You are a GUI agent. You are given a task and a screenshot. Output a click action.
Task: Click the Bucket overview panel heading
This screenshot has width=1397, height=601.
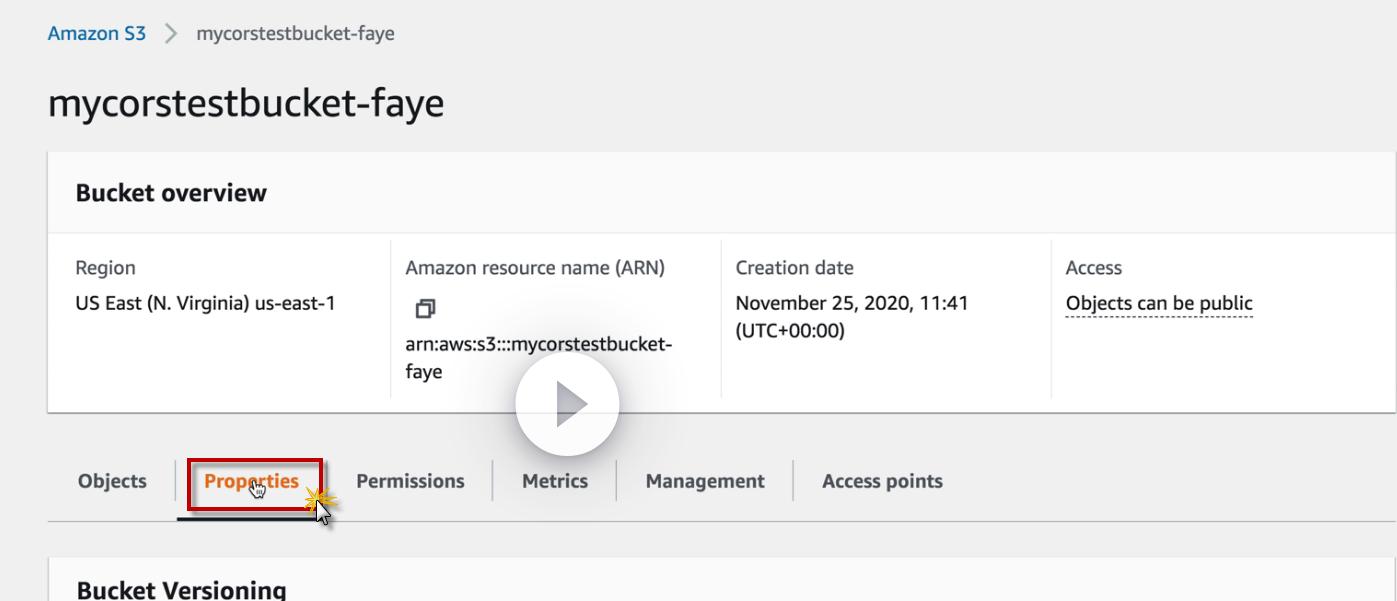click(x=171, y=193)
